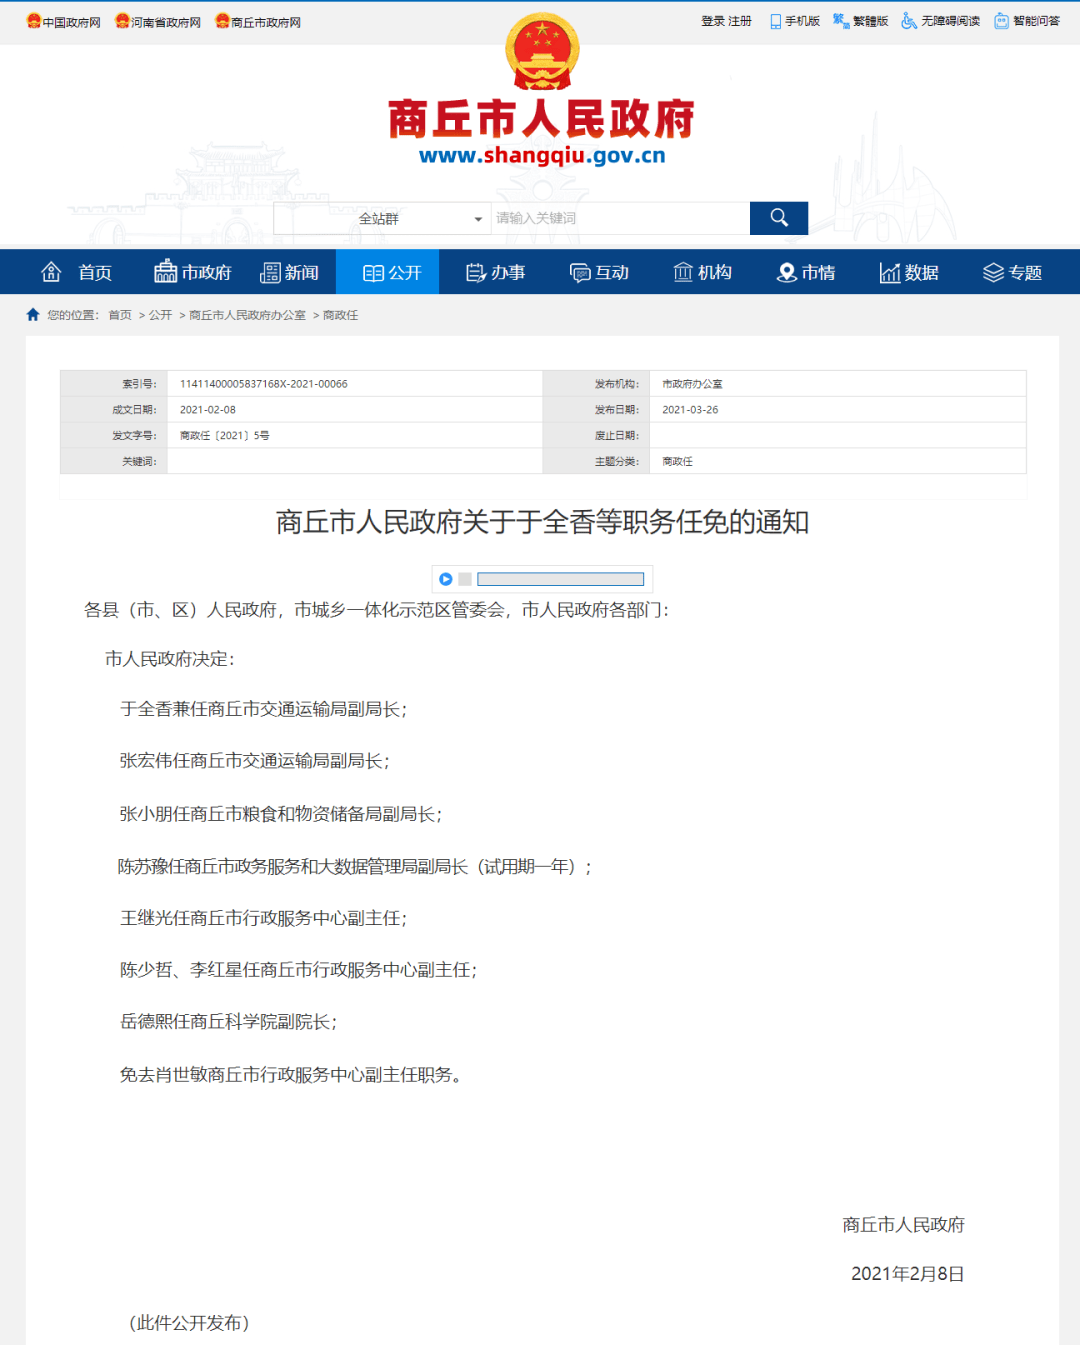Go to 首页 in the breadcrumb

point(120,315)
